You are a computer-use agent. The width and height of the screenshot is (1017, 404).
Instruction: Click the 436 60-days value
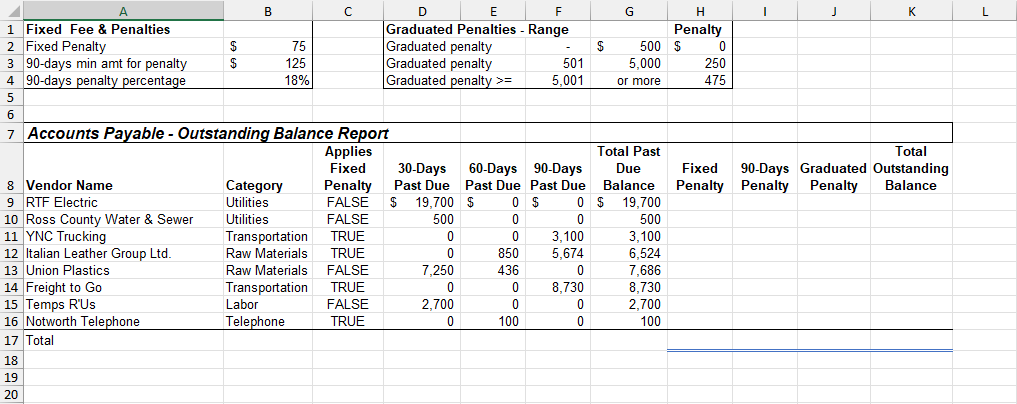pos(493,270)
